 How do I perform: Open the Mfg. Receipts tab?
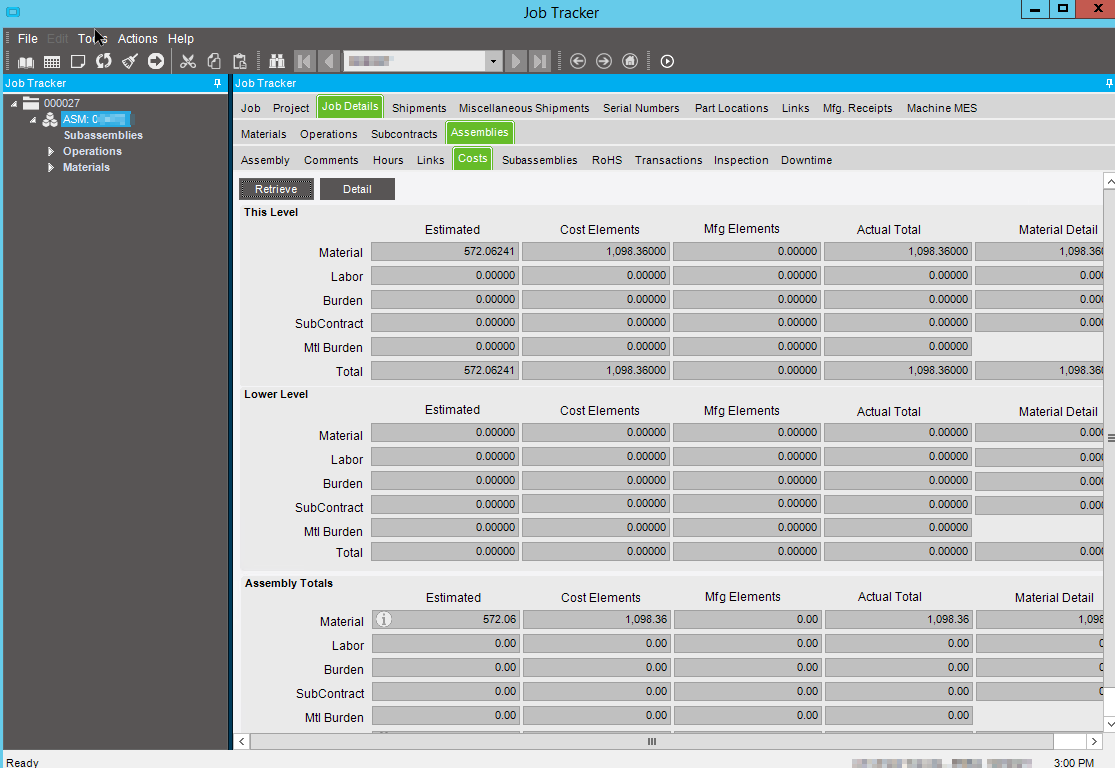pos(858,108)
